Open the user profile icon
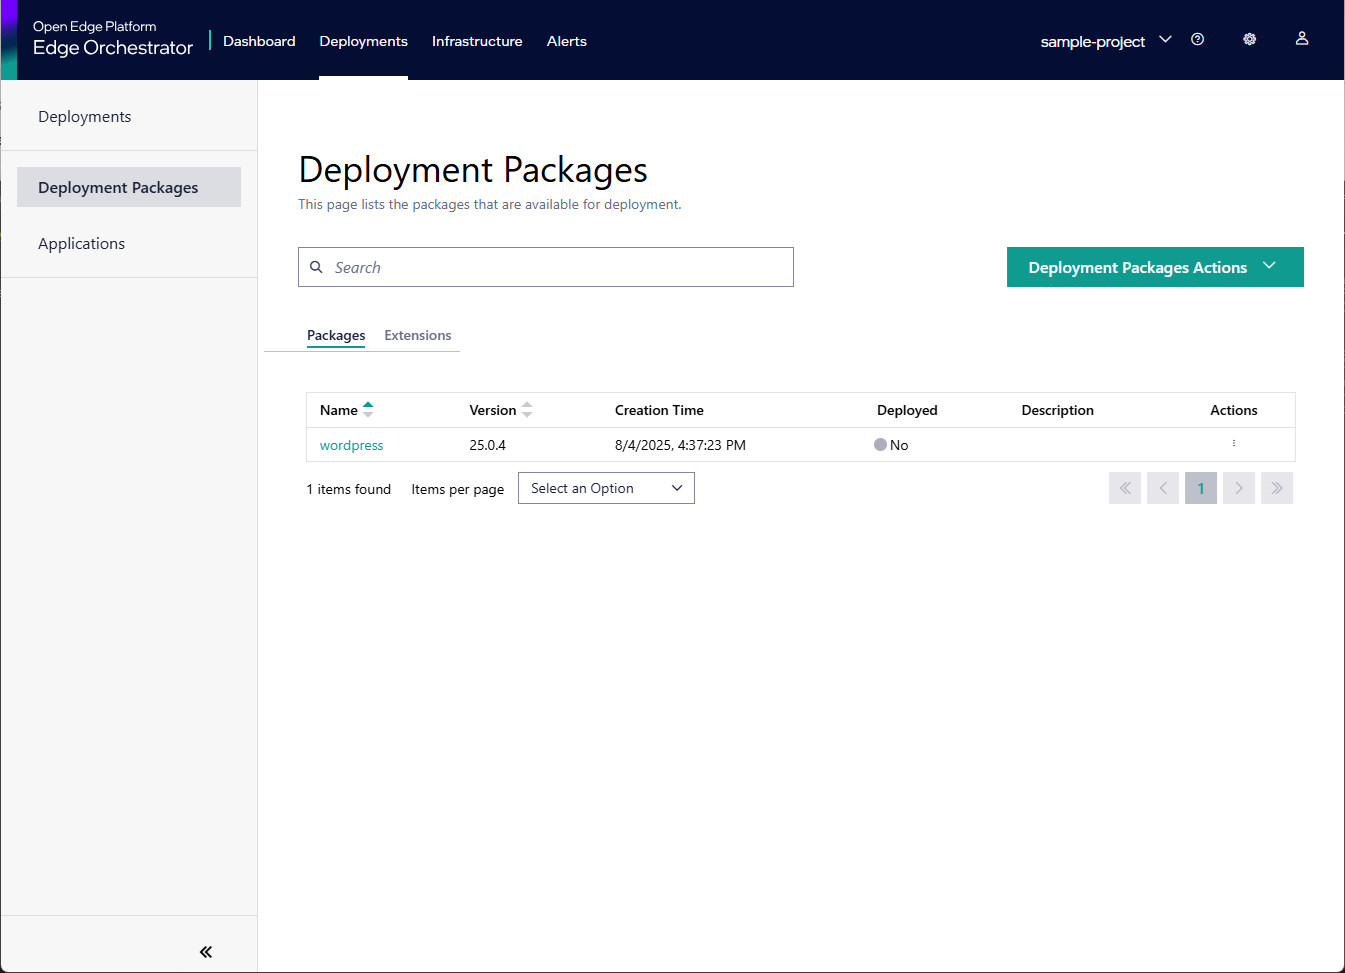Screen dimensions: 1345x973 pyautogui.click(x=1301, y=39)
